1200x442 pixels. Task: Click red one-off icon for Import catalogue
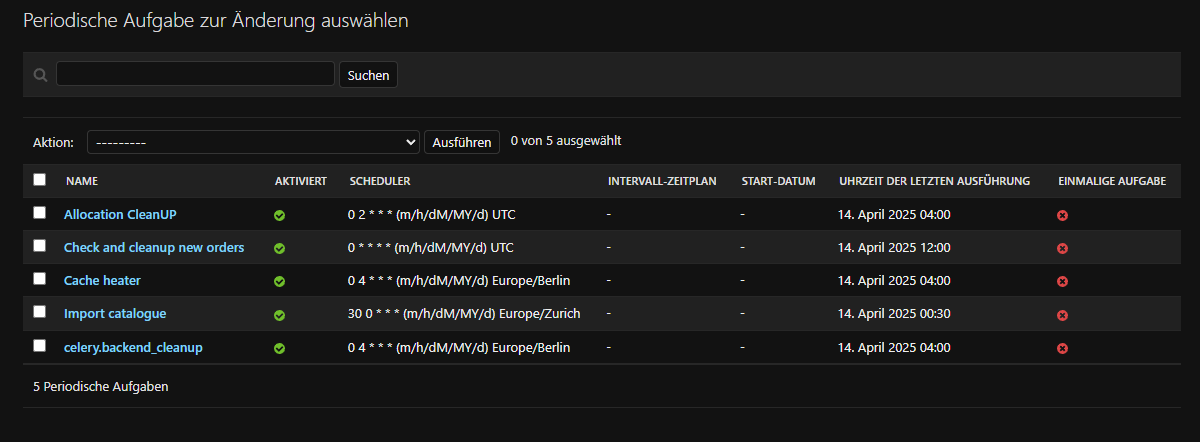(1063, 315)
